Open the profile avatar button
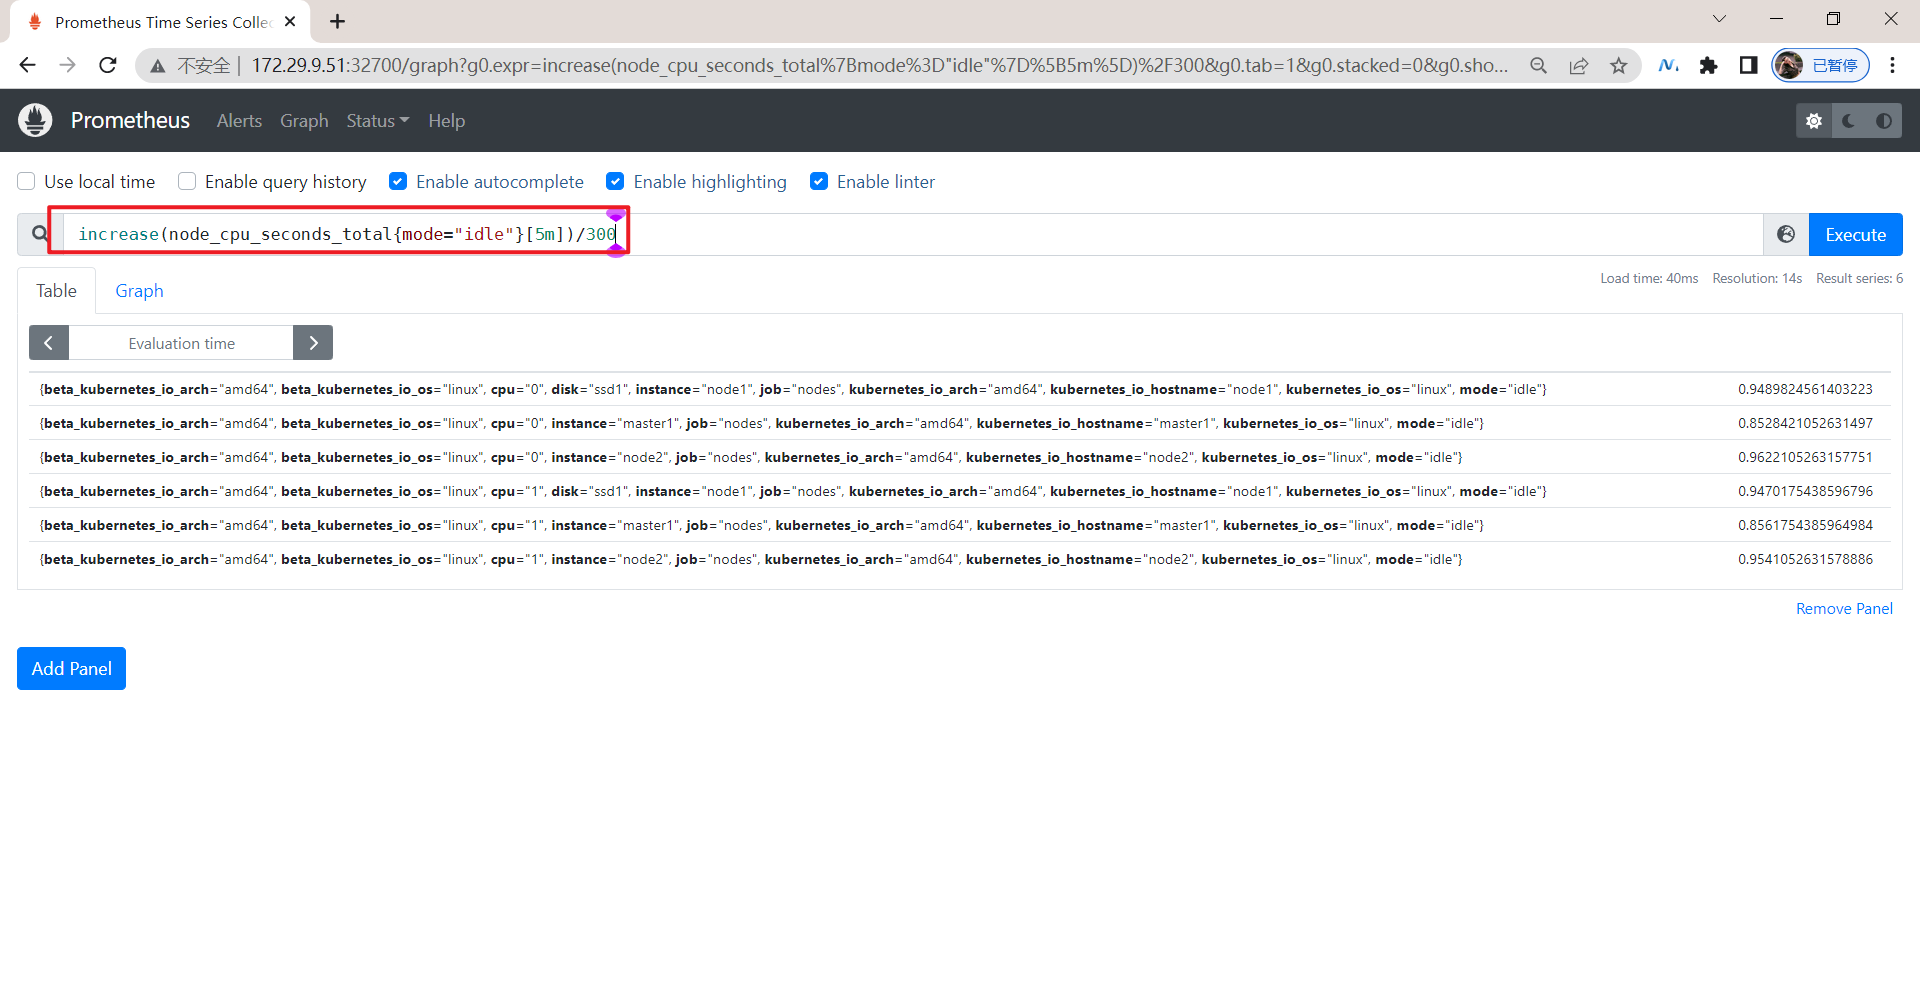 [1821, 65]
